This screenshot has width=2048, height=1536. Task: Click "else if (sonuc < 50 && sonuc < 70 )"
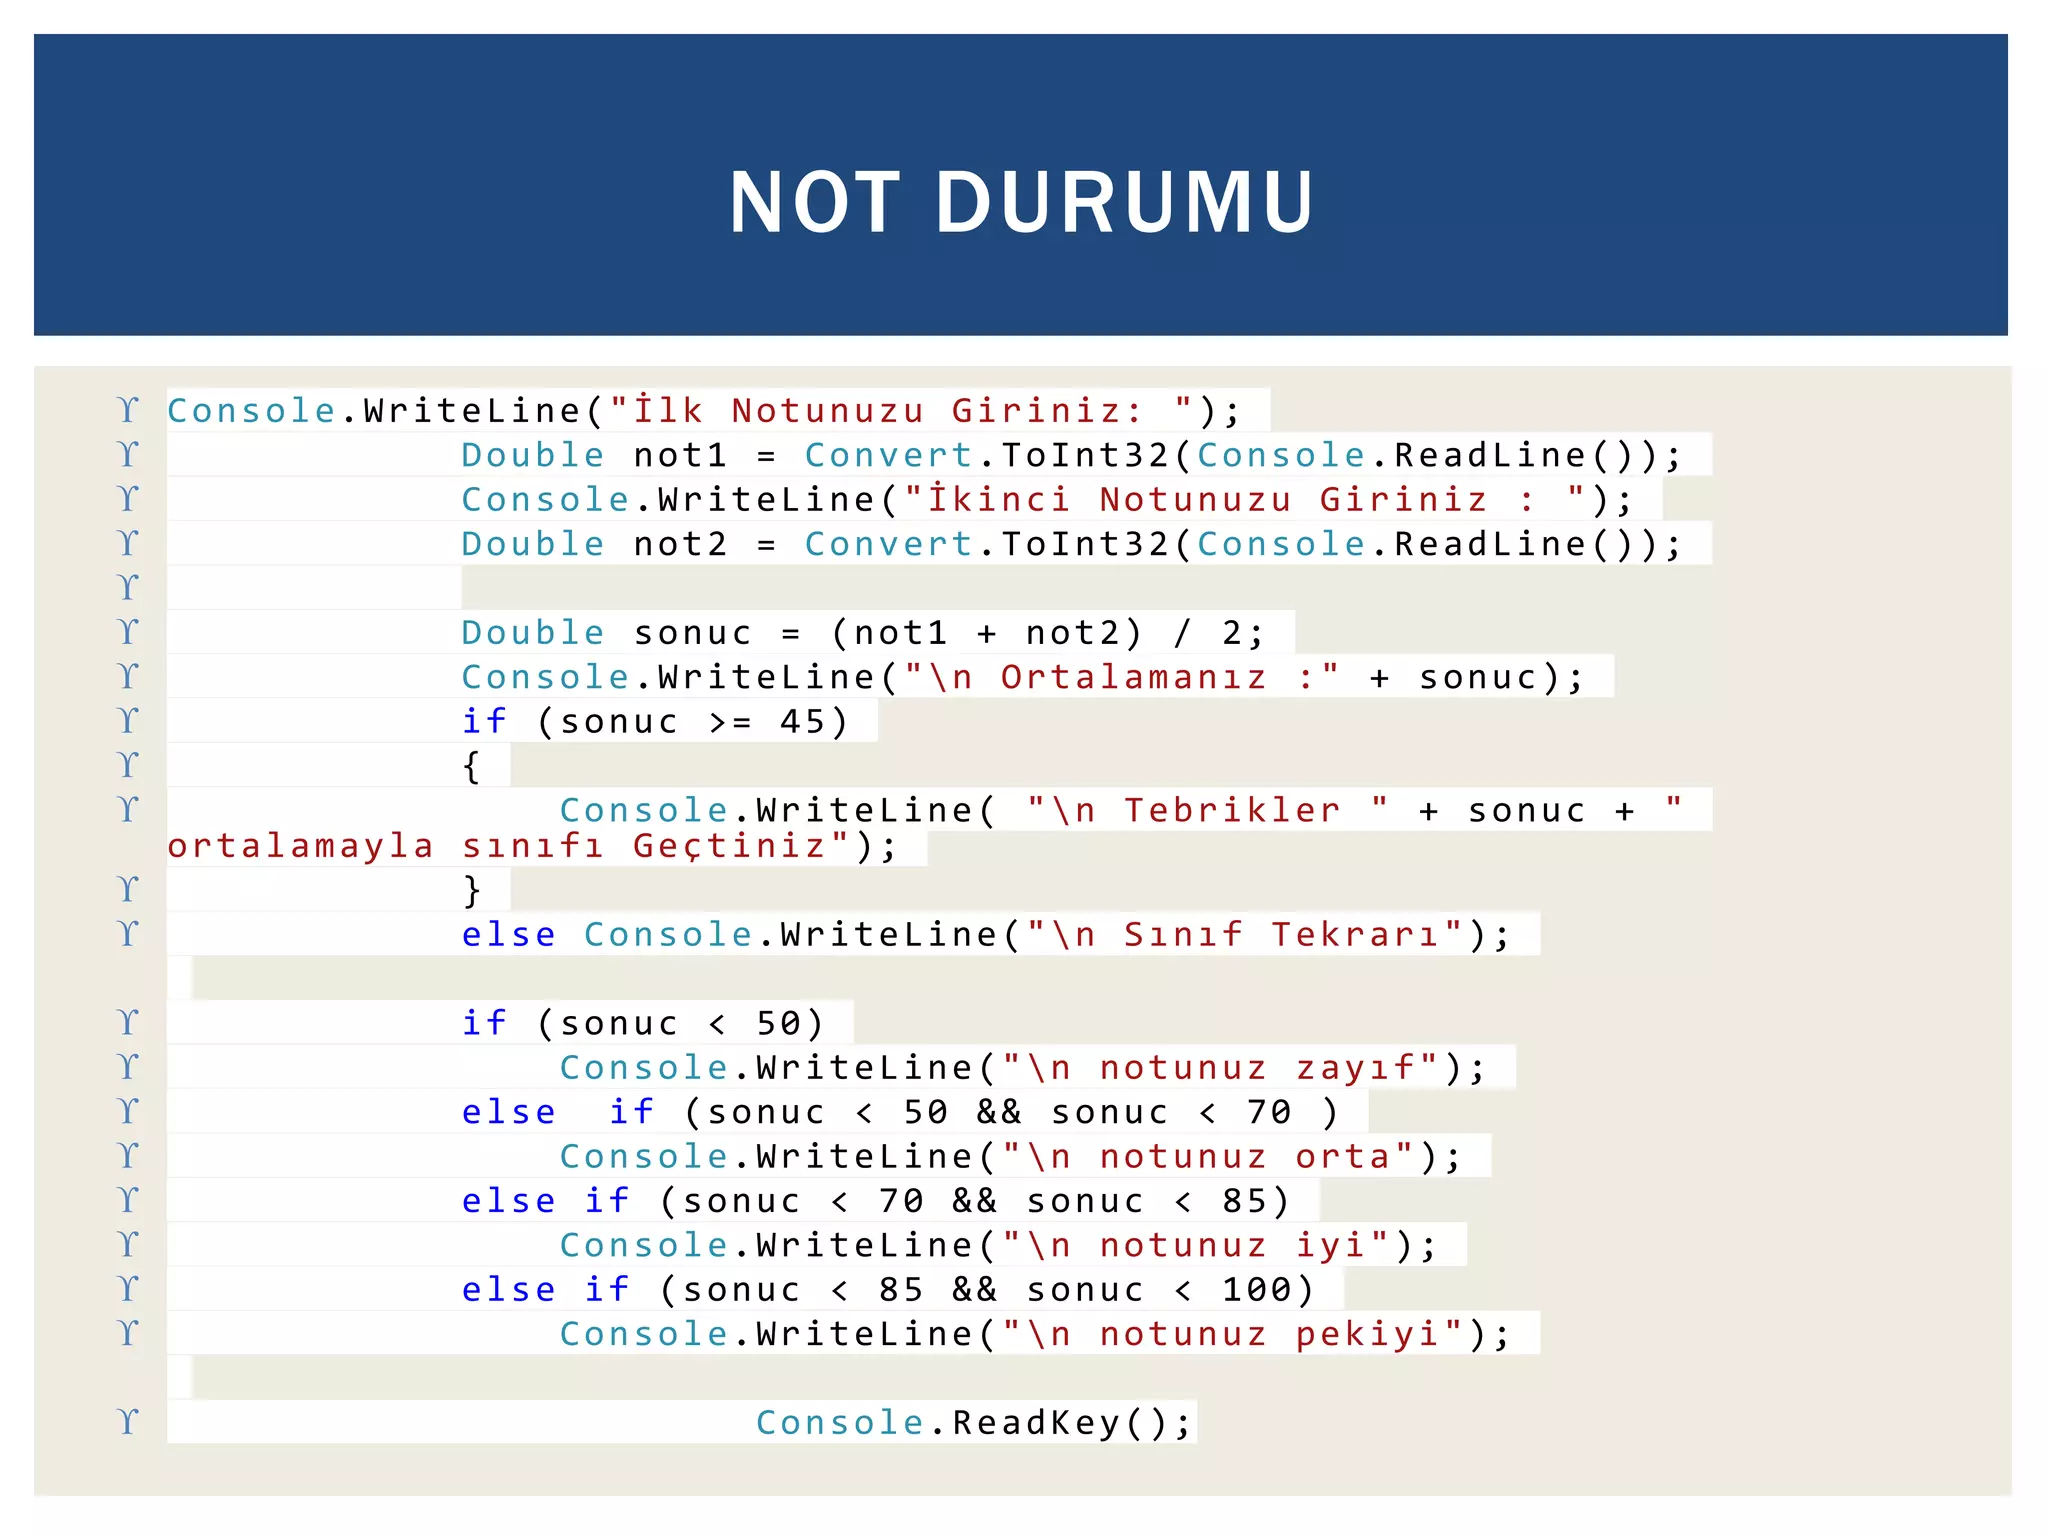pyautogui.click(x=900, y=1112)
